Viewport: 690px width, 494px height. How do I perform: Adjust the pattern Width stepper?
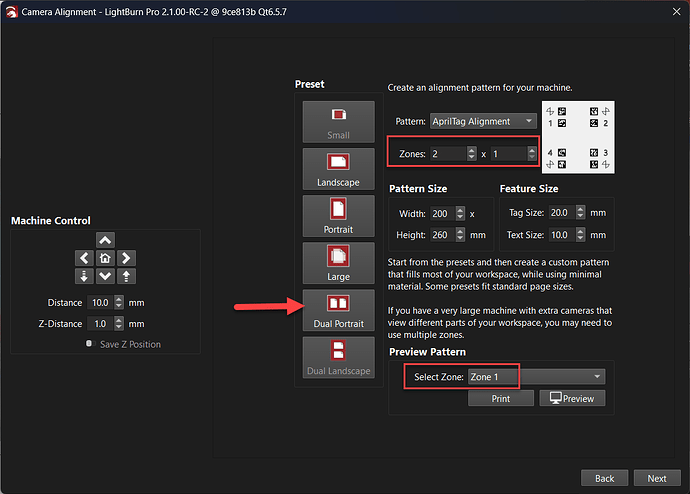coord(459,213)
